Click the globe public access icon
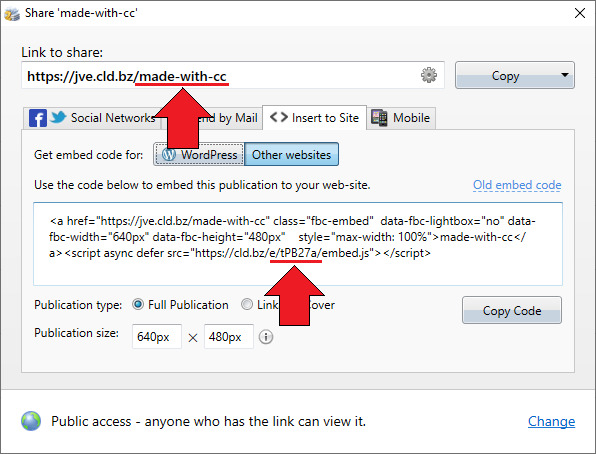 31,421
